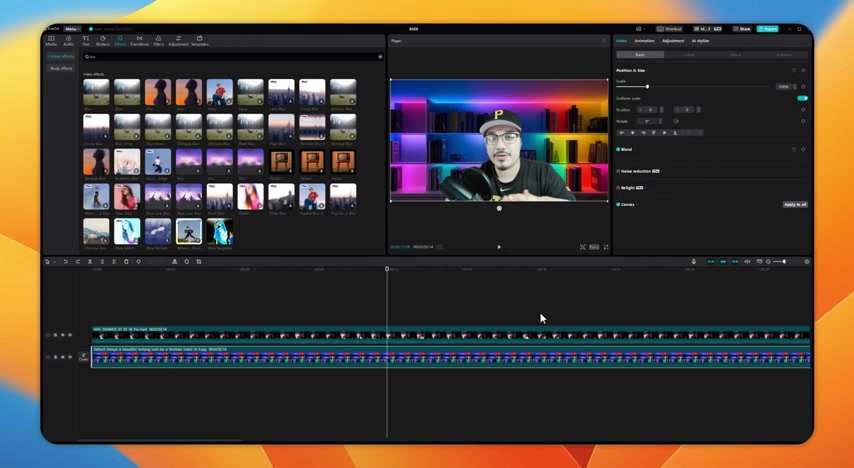The image size is (854, 468).
Task: Enable the Relight checkbox
Action: 618,187
